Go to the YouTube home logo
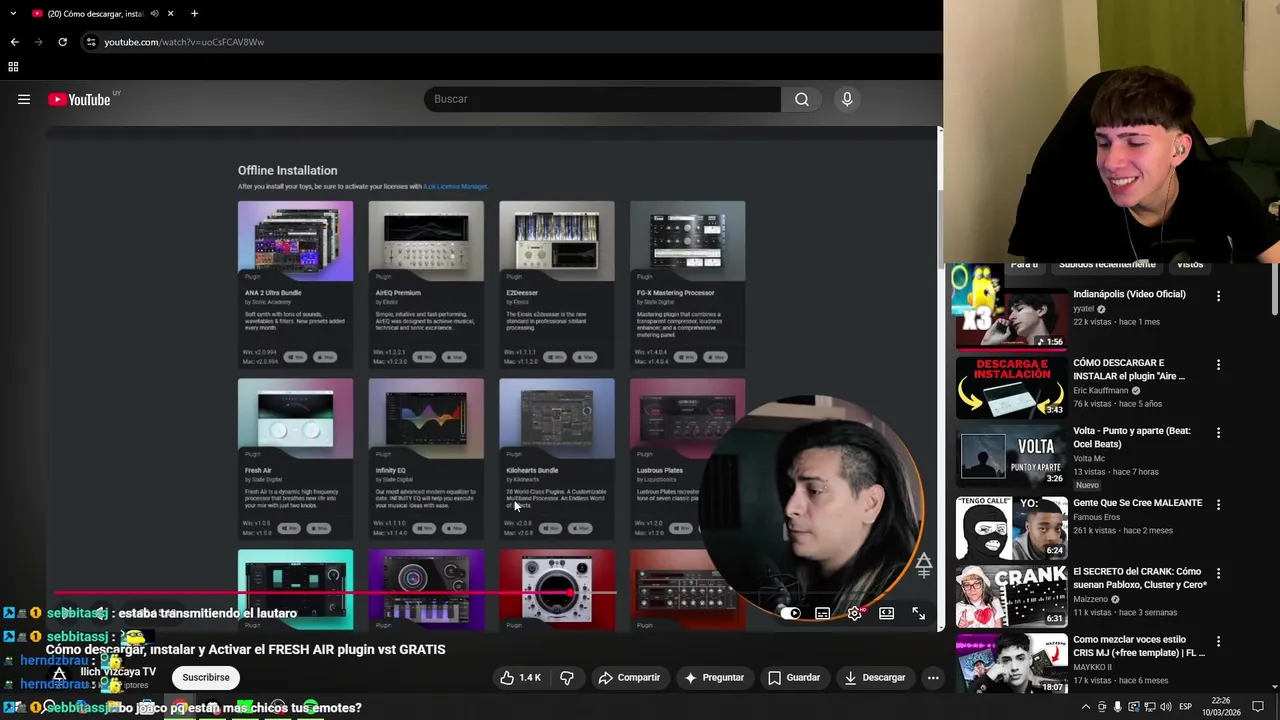Viewport: 1280px width, 720px height. click(79, 99)
